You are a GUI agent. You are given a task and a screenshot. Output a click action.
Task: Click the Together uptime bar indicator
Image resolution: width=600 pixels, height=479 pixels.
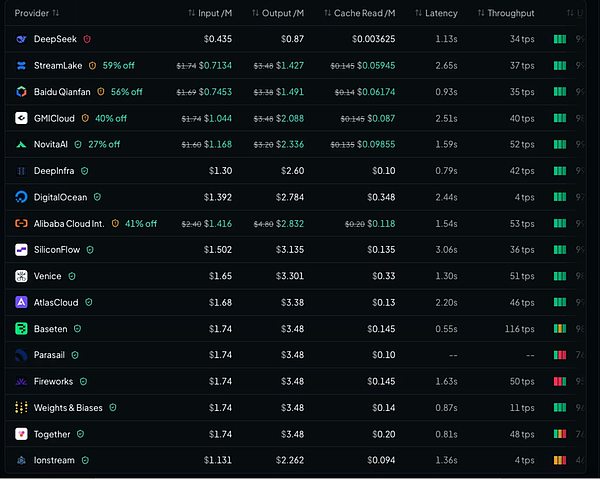click(560, 434)
